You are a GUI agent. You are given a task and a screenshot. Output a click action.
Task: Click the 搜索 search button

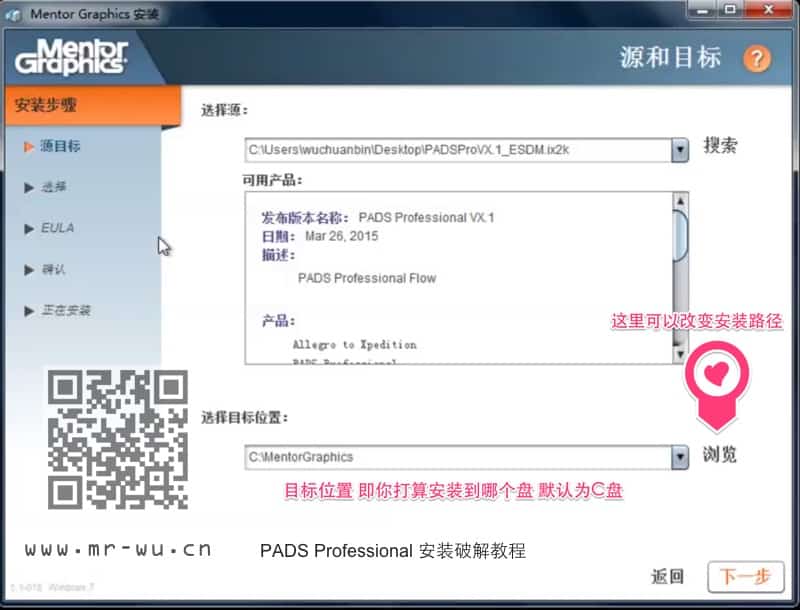(x=720, y=145)
